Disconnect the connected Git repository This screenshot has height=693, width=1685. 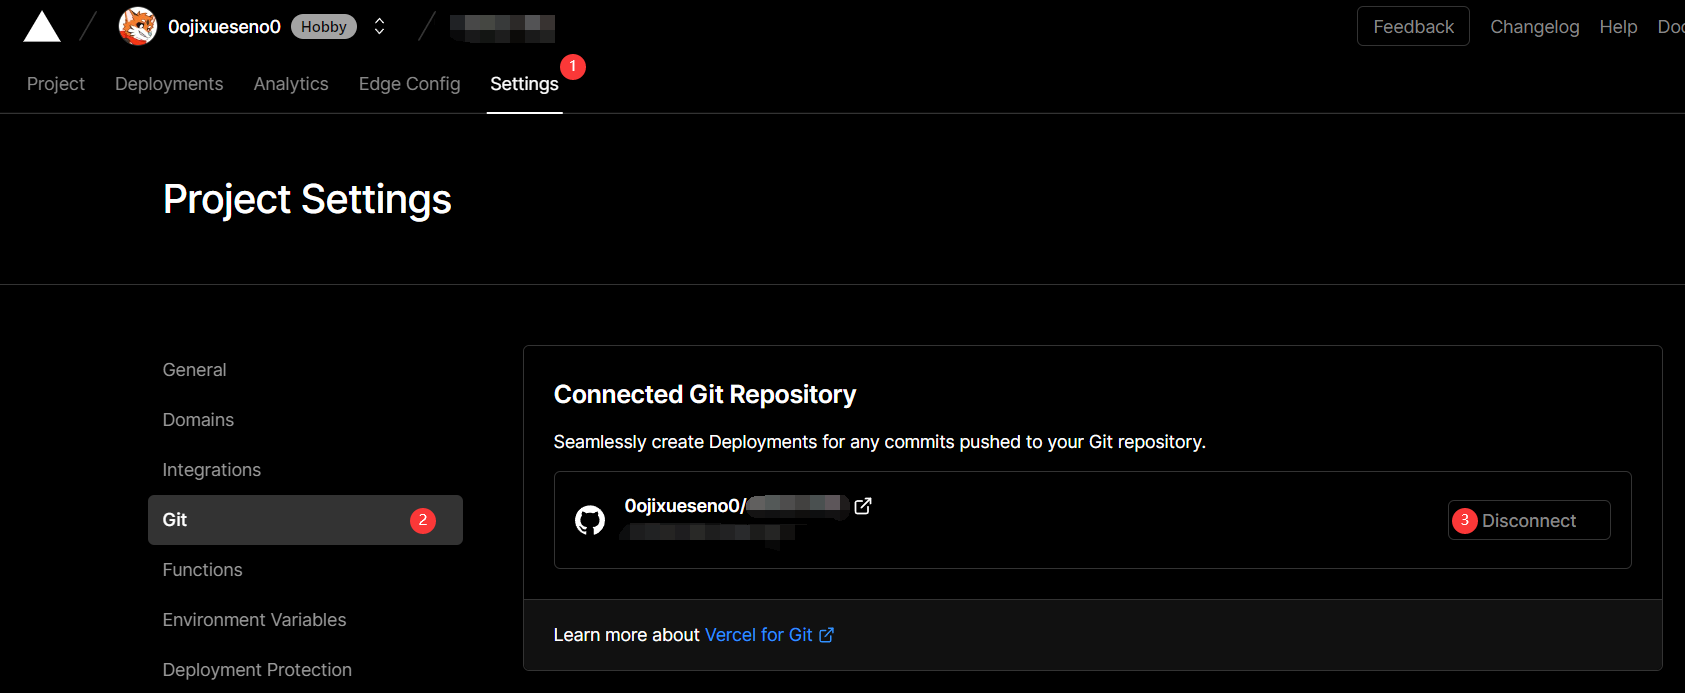(x=1529, y=520)
